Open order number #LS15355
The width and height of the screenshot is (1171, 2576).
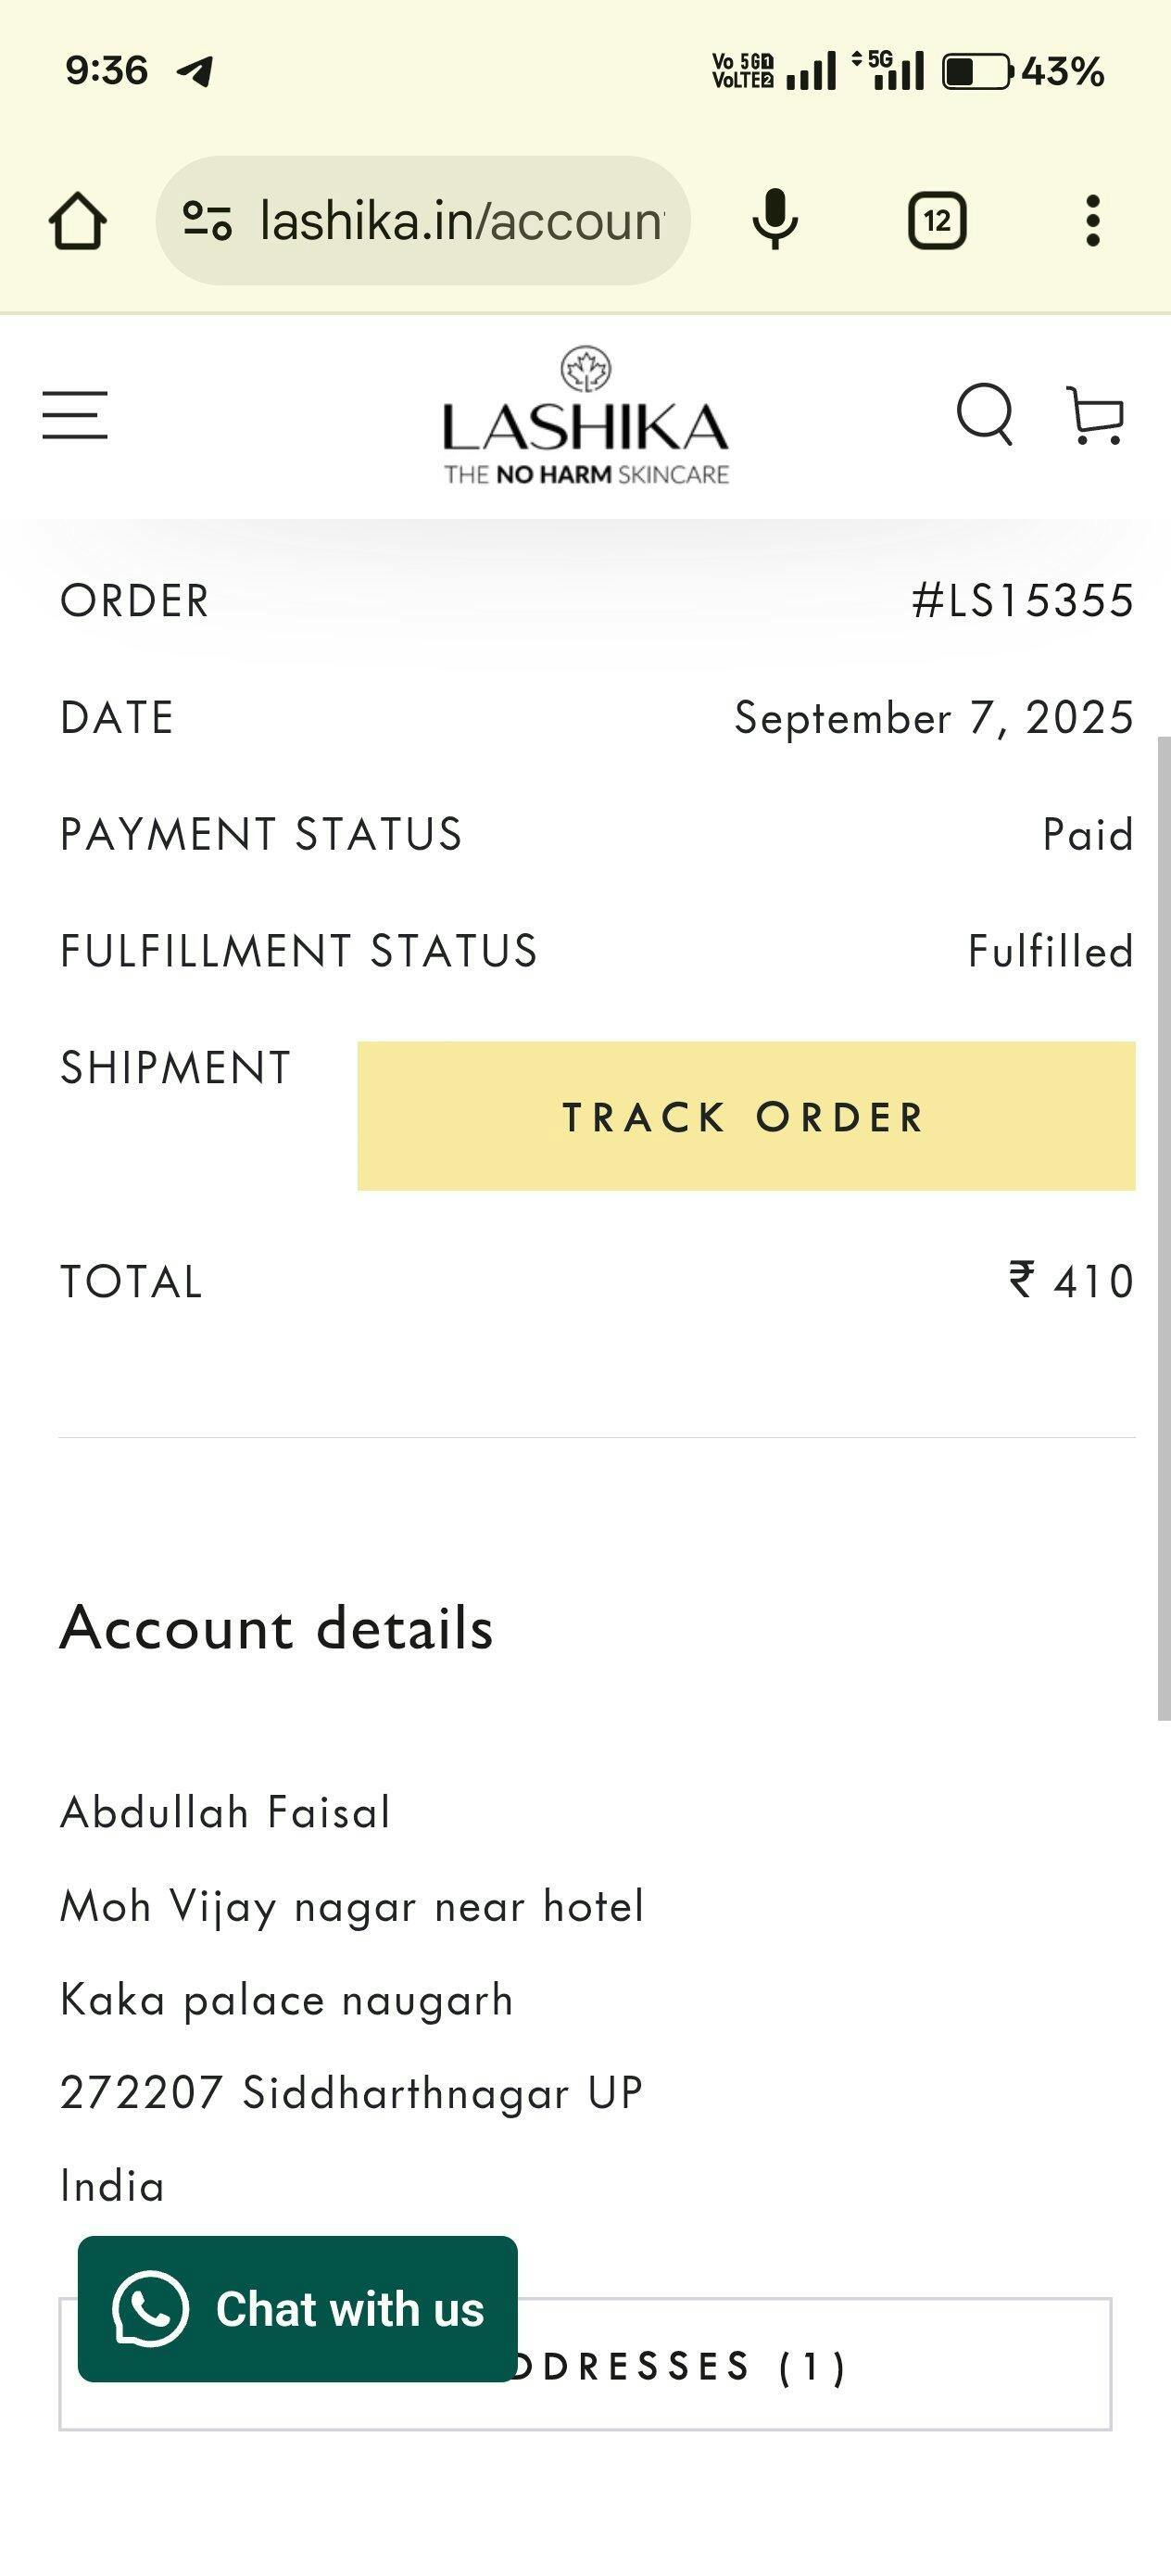click(x=1022, y=601)
